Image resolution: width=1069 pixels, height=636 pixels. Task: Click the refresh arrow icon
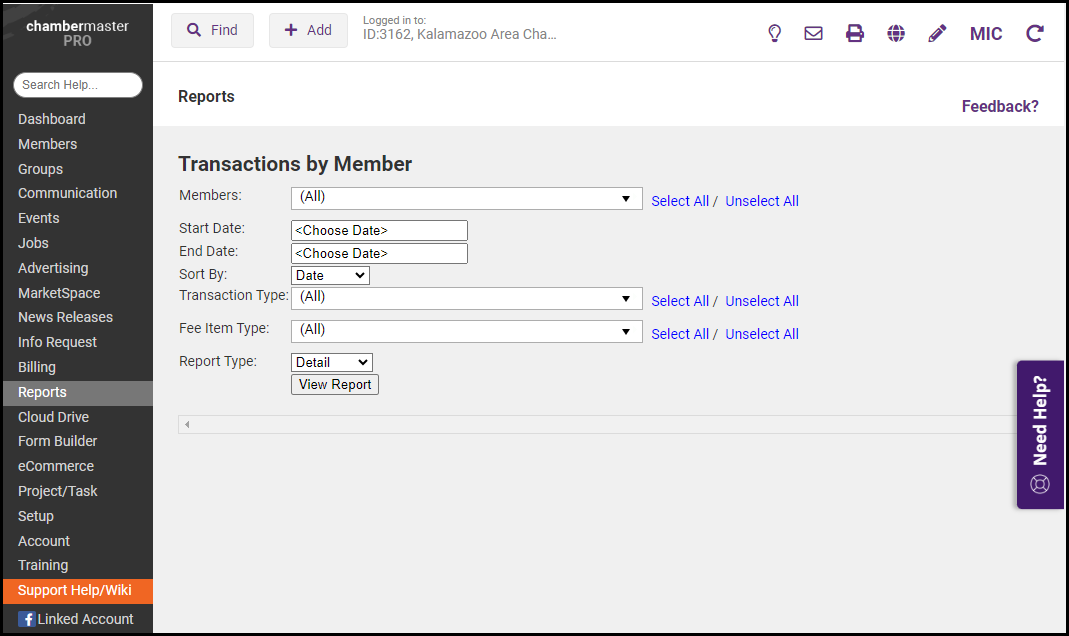tap(1035, 33)
